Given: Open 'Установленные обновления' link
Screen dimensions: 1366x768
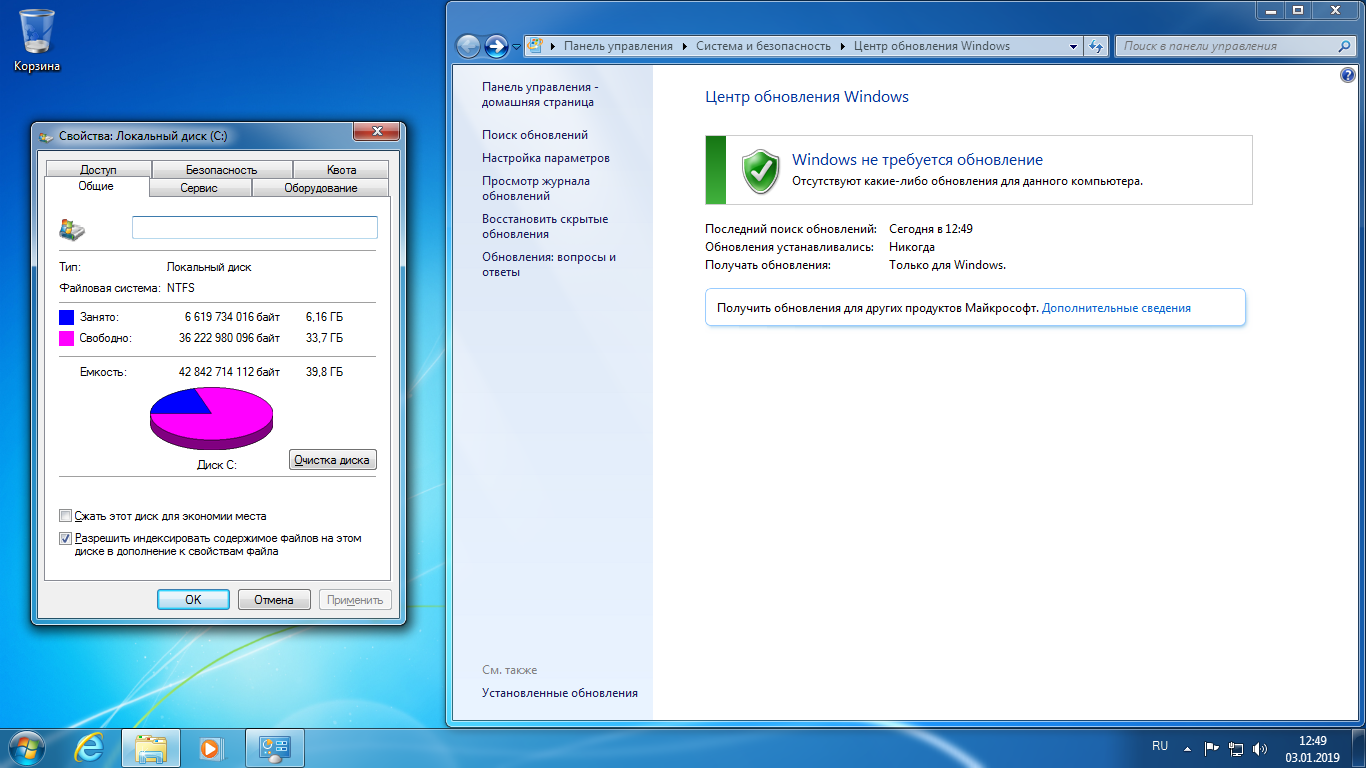Looking at the screenshot, I should tap(560, 693).
